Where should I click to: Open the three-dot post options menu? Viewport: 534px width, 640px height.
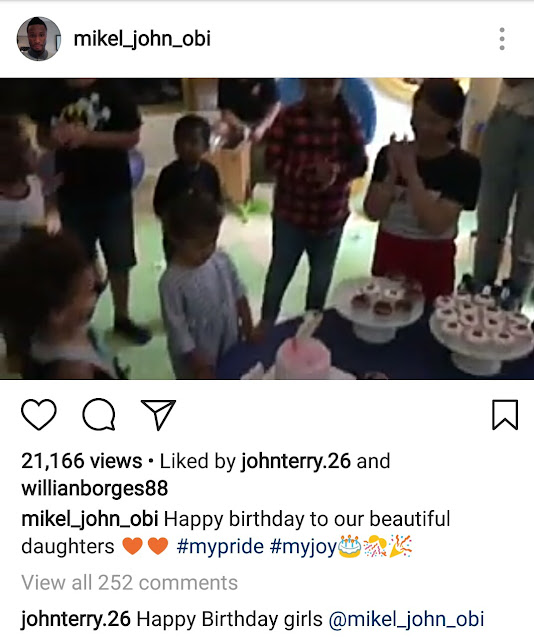point(502,39)
